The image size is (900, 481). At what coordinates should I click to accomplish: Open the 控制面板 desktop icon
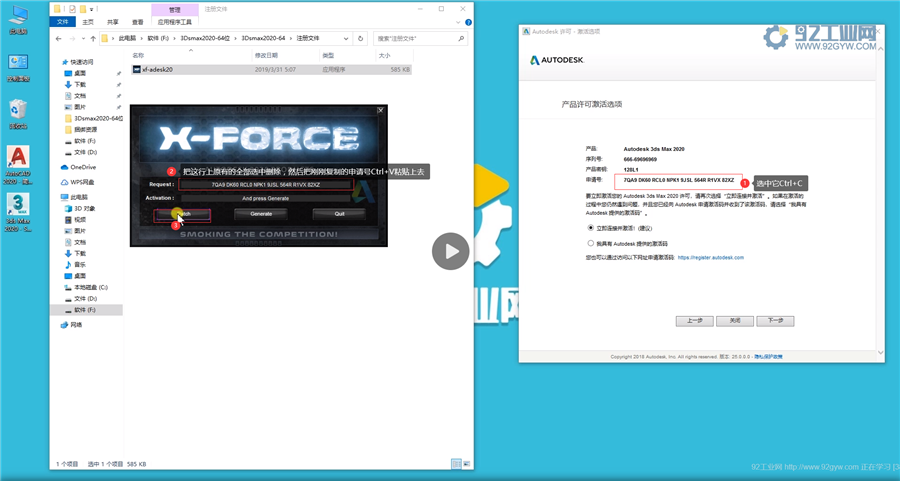(18, 68)
